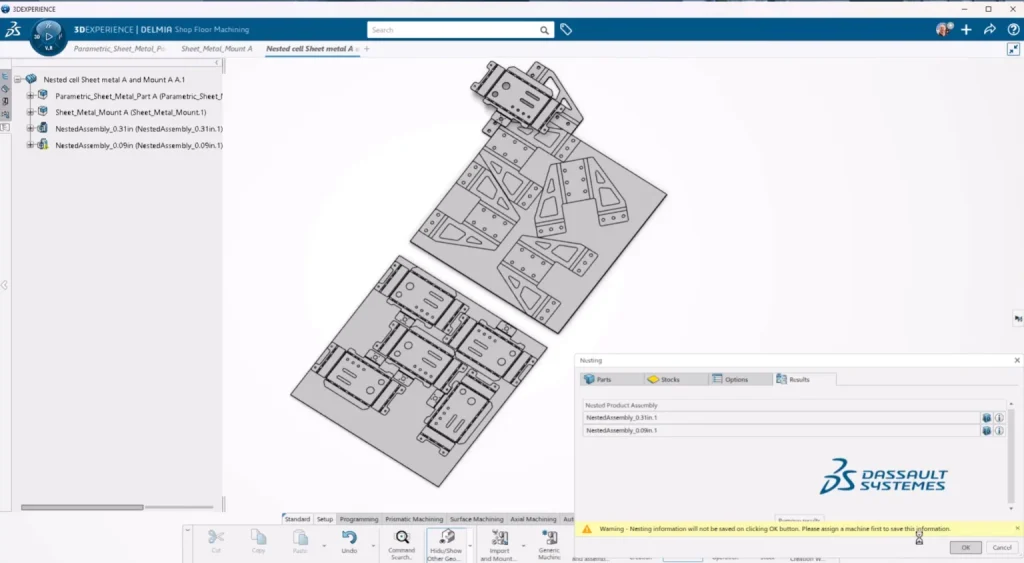Image resolution: width=1024 pixels, height=563 pixels.
Task: Click the tree panel horizontal scrollbar
Action: 82,507
